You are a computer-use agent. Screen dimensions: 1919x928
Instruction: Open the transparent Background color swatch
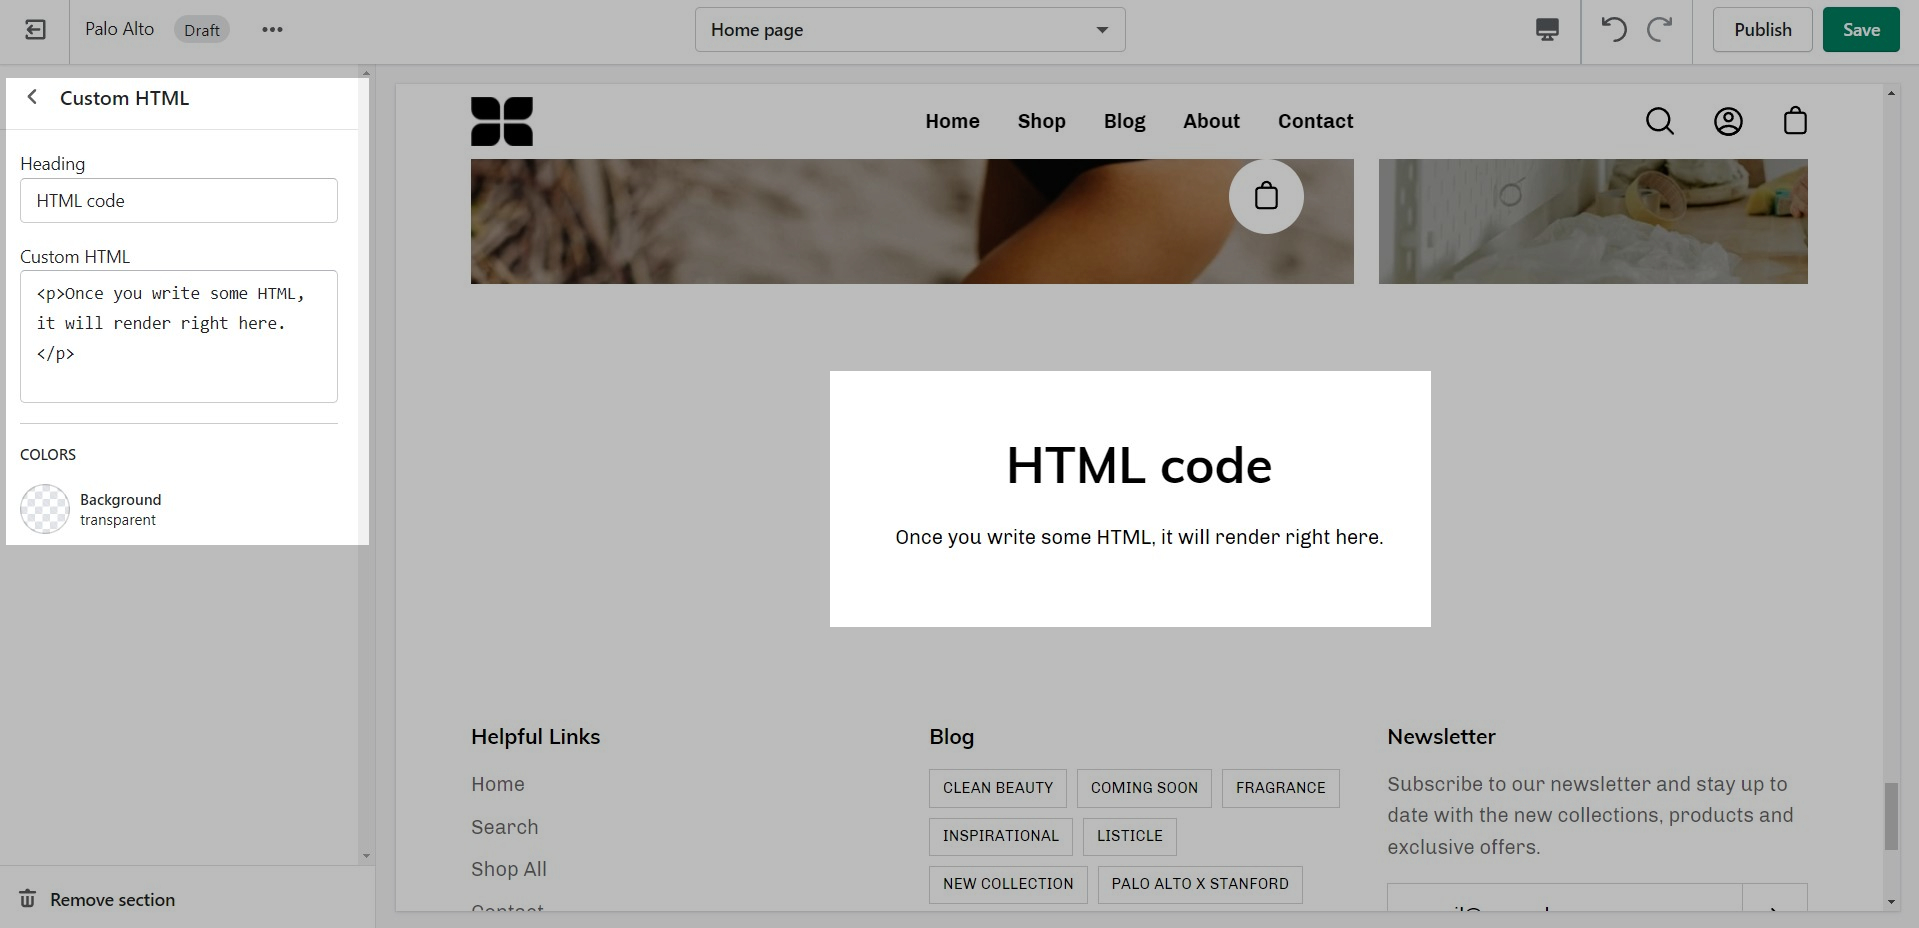click(45, 509)
